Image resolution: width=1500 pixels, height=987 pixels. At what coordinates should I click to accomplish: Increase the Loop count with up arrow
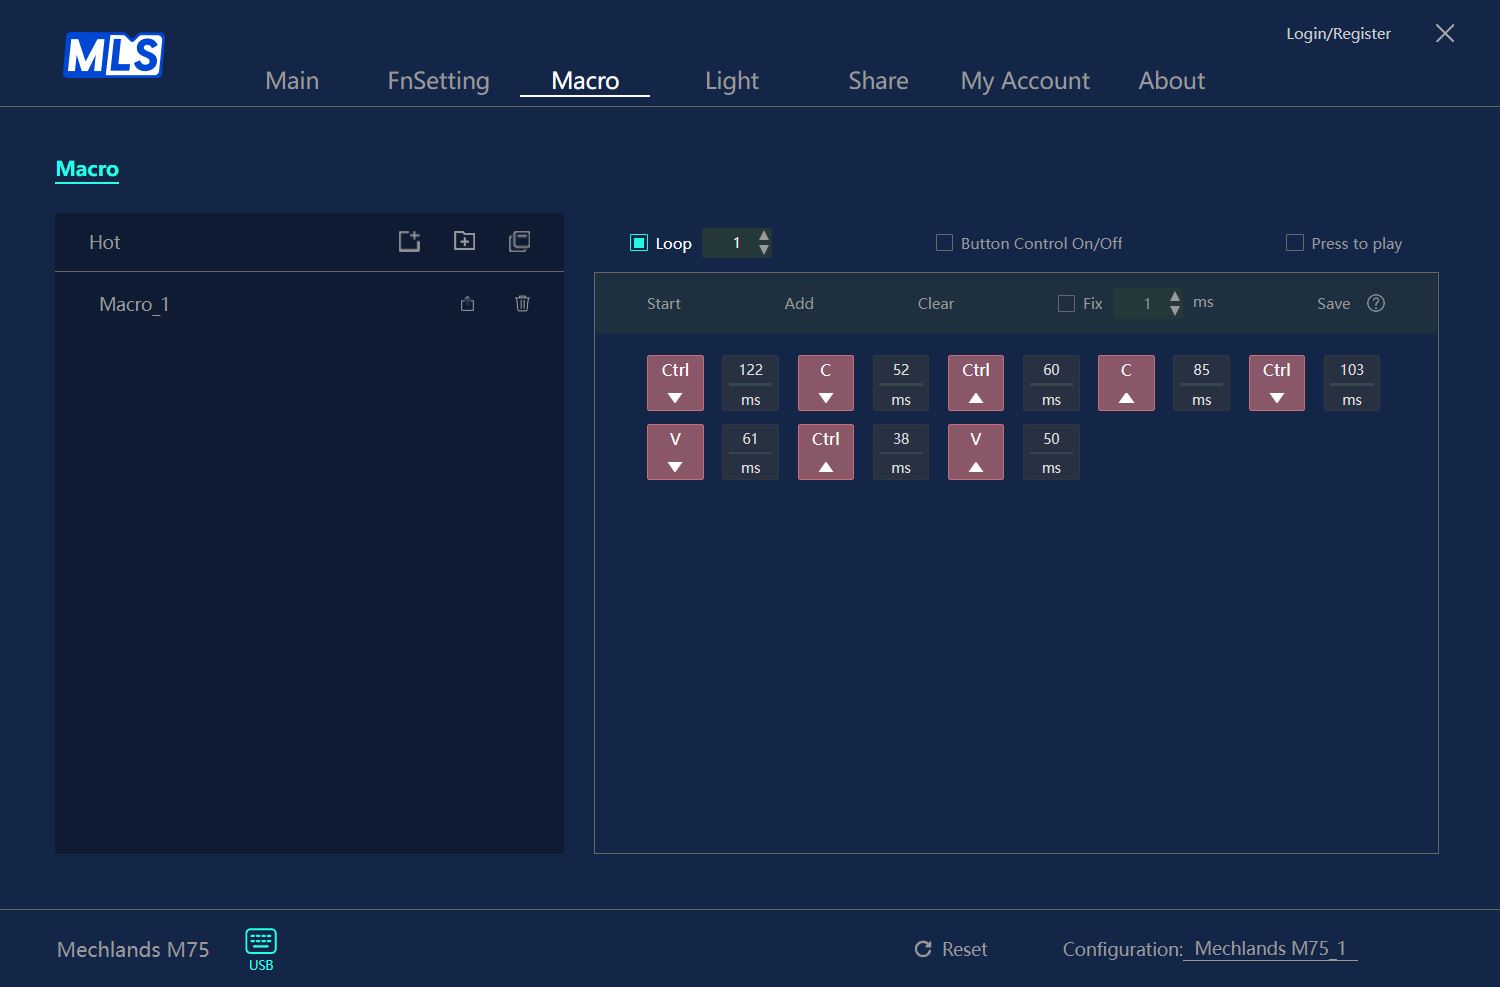[764, 236]
